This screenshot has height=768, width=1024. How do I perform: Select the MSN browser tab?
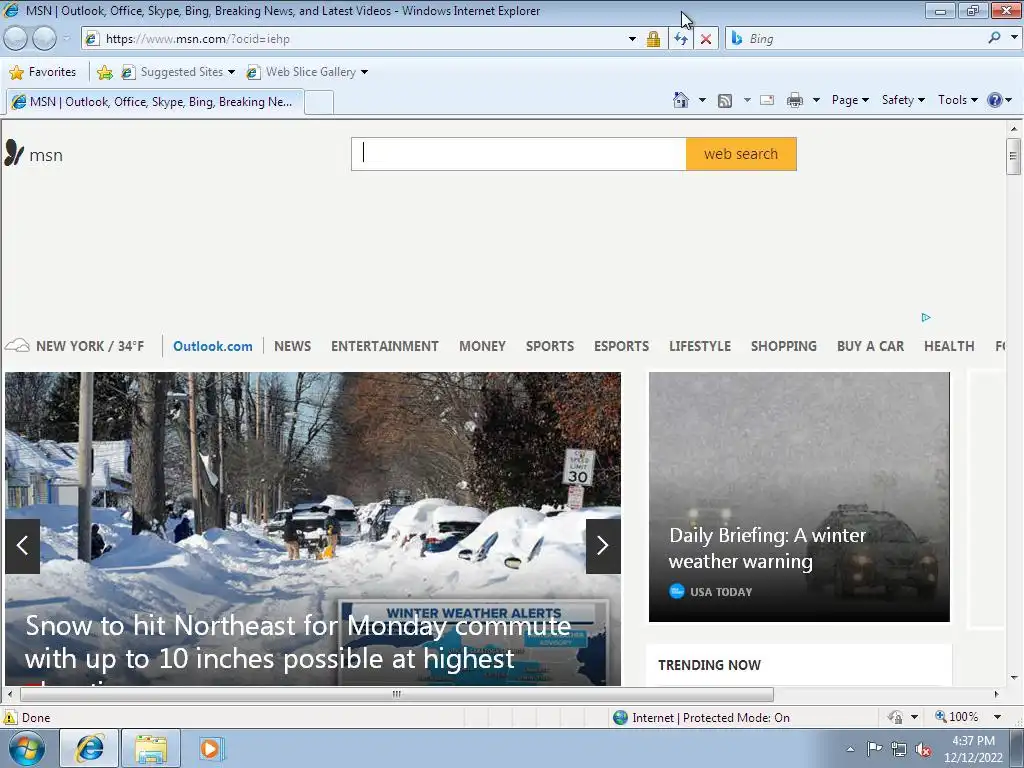tap(155, 102)
